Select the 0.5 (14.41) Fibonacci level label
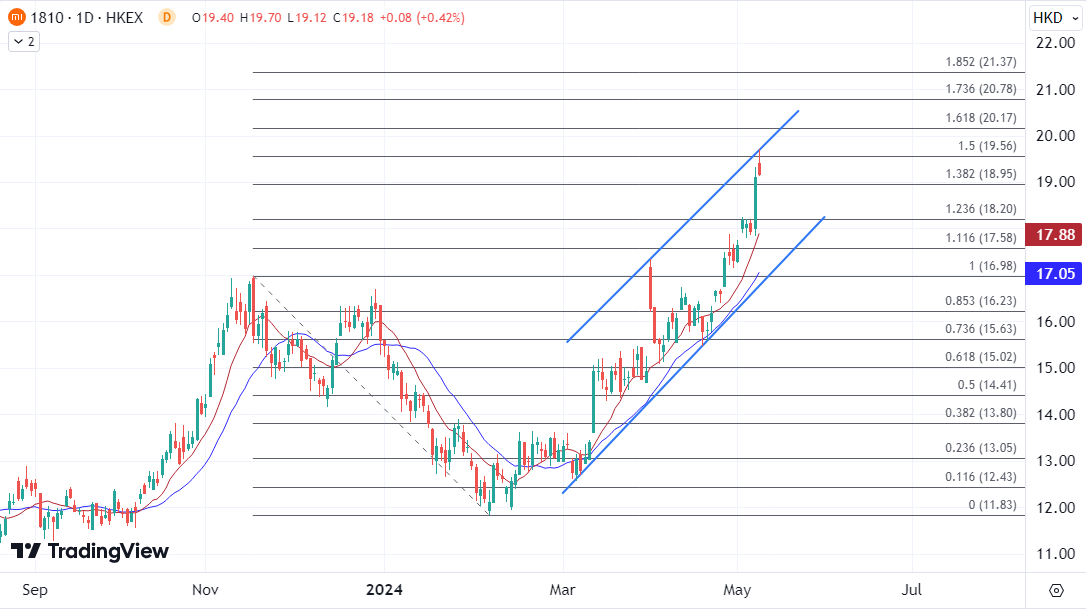Image resolution: width=1086 pixels, height=609 pixels. (x=987, y=385)
